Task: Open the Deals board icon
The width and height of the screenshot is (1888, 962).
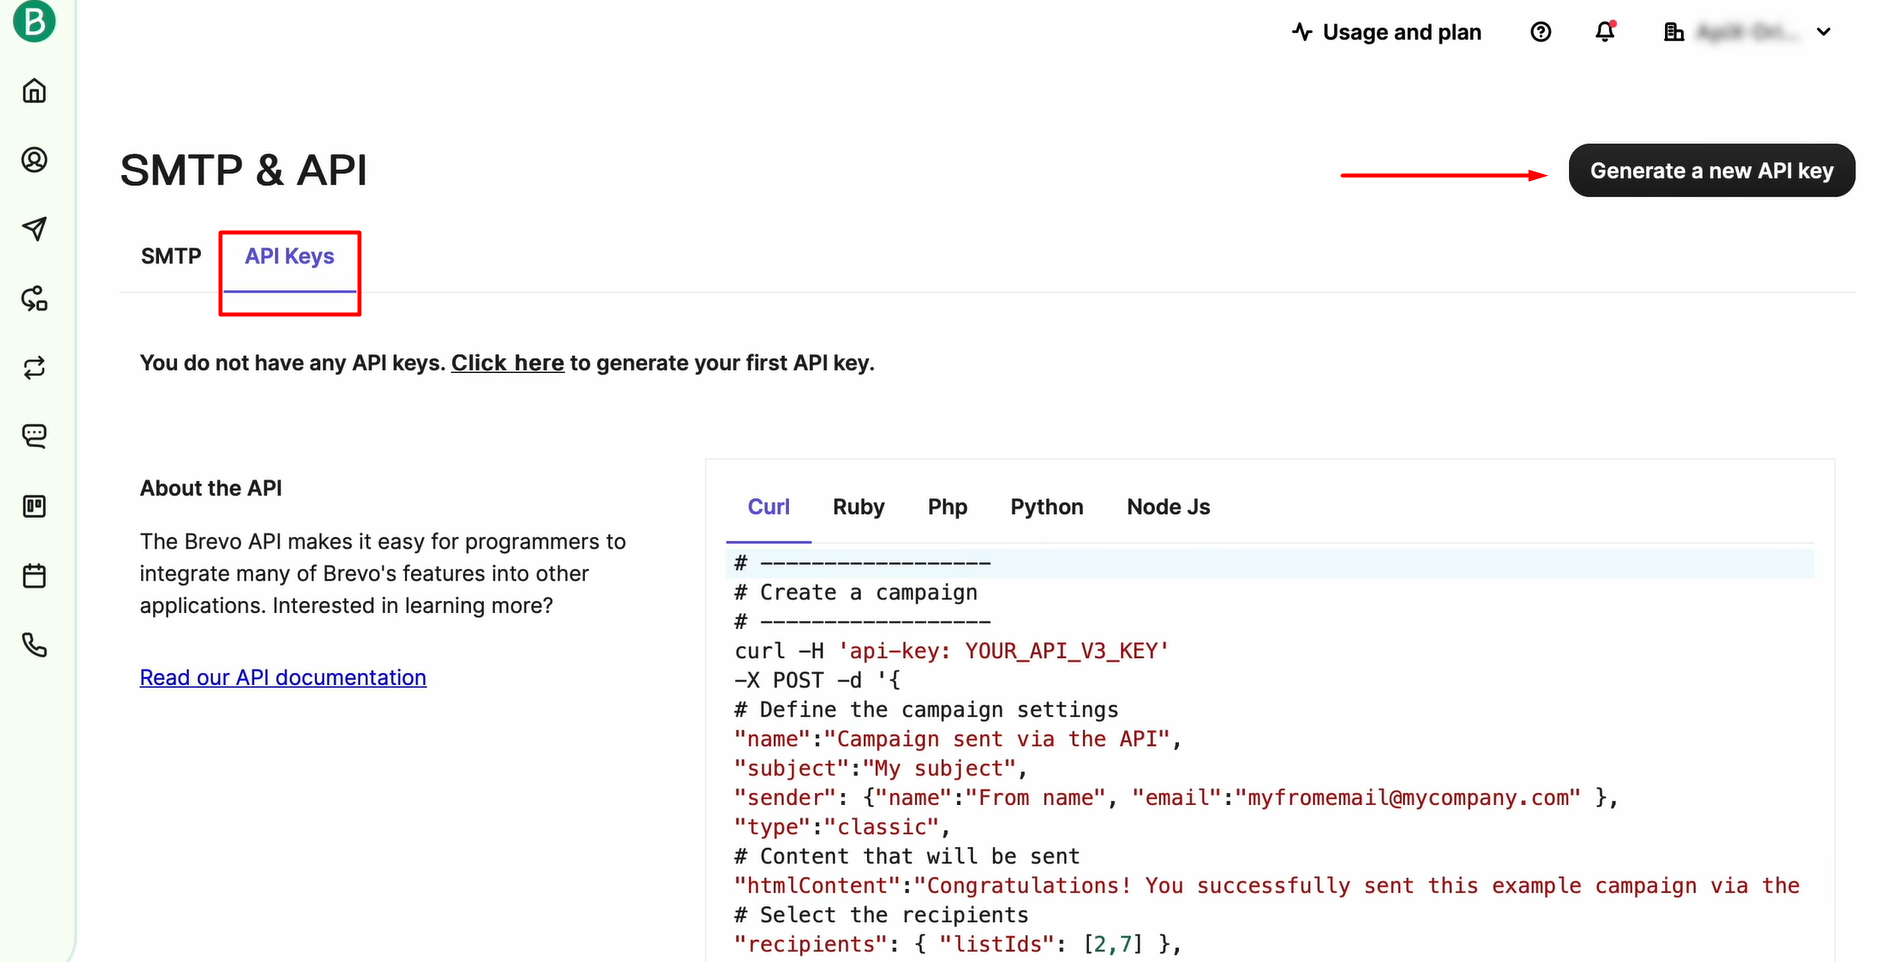Action: point(35,506)
